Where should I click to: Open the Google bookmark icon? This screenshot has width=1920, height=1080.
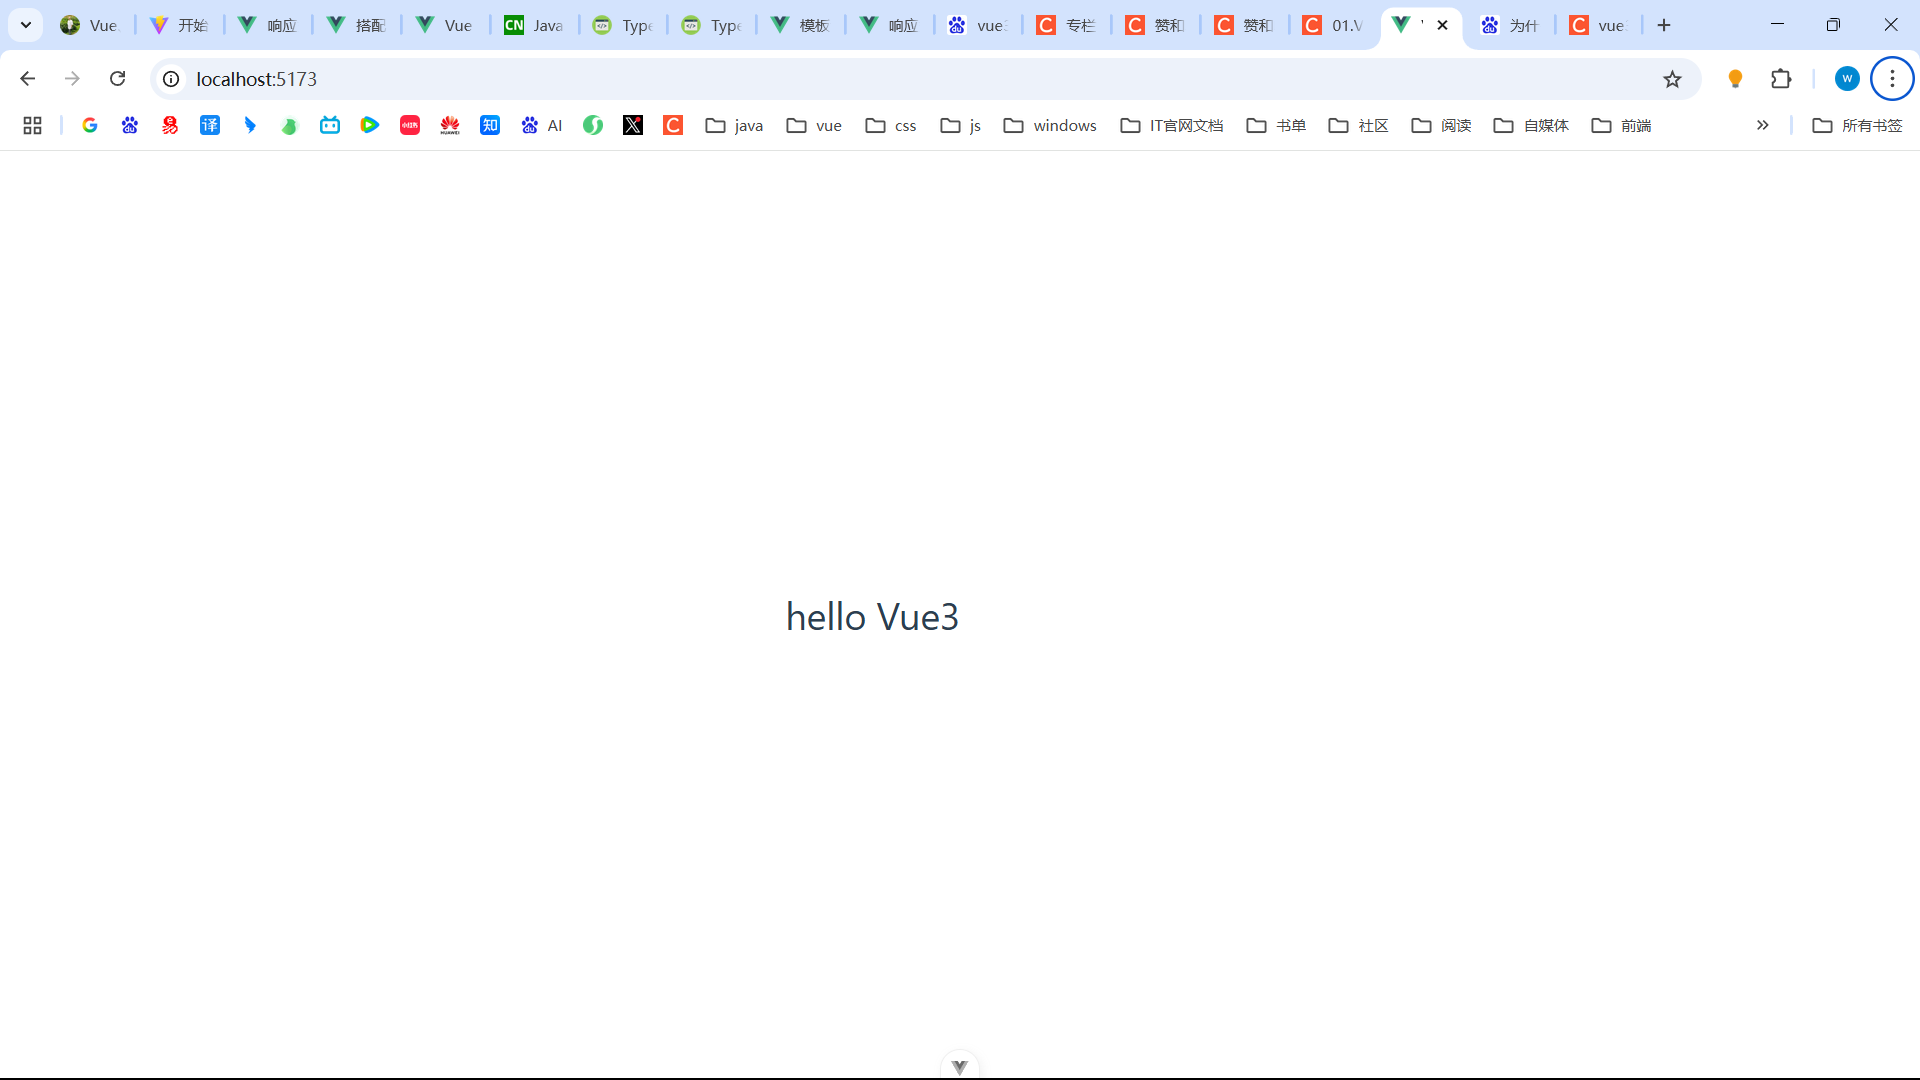pyautogui.click(x=90, y=125)
